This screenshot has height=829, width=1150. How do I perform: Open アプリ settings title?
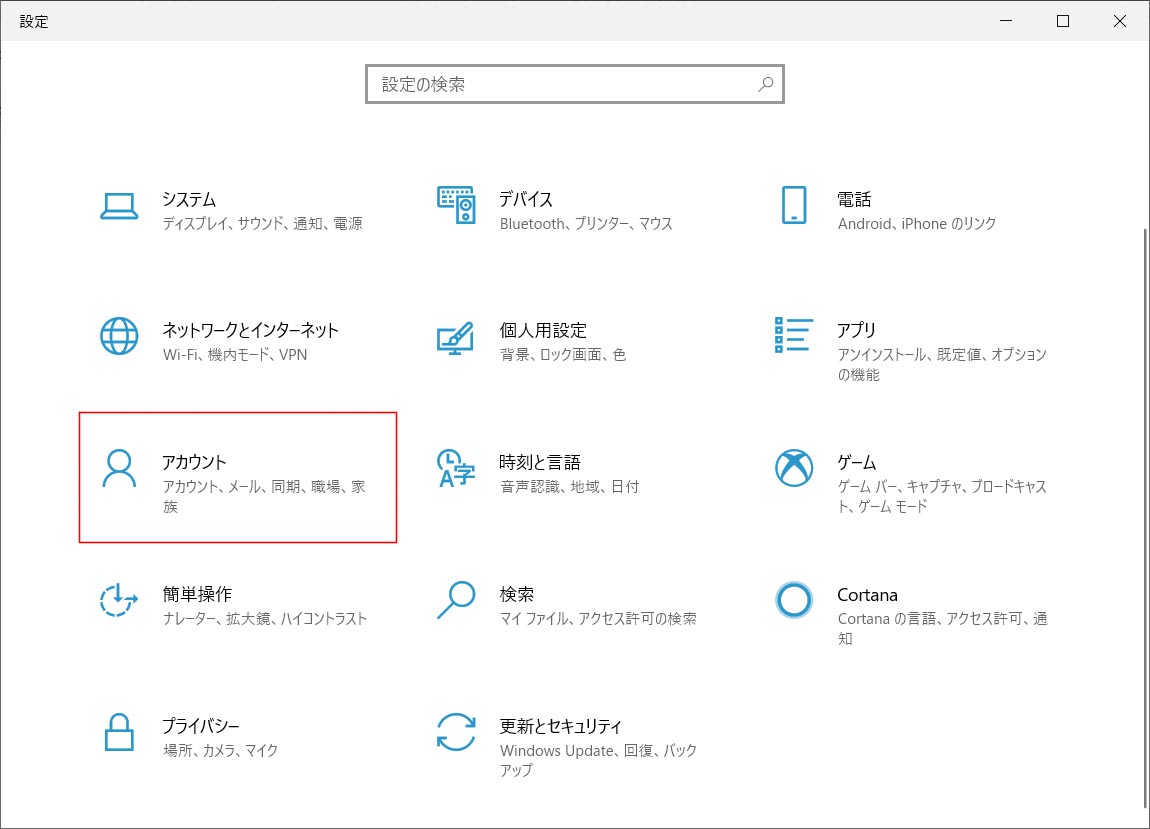(857, 330)
